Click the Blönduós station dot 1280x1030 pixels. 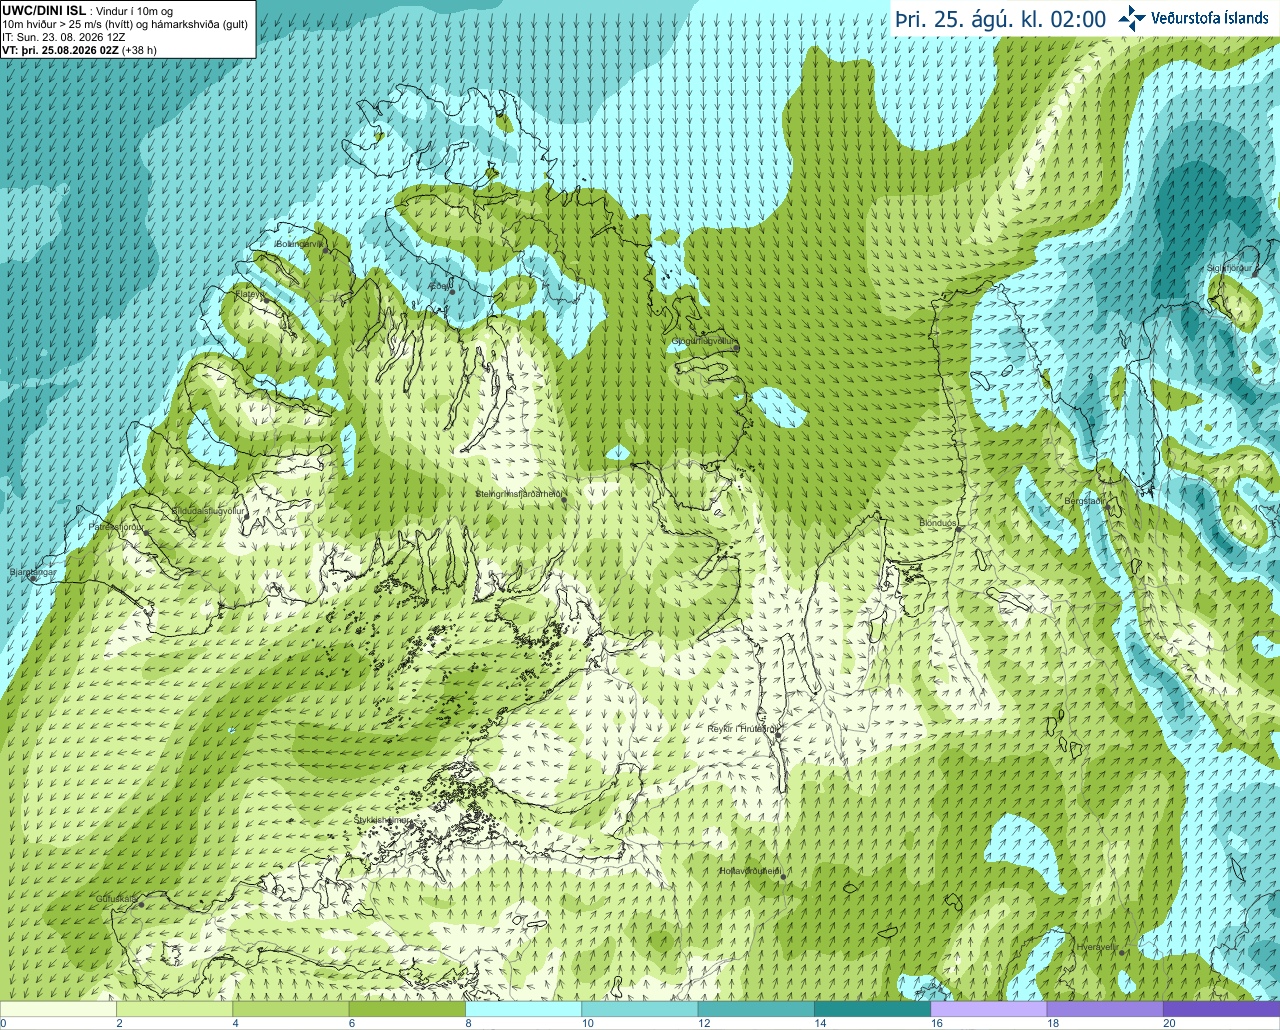(x=958, y=529)
